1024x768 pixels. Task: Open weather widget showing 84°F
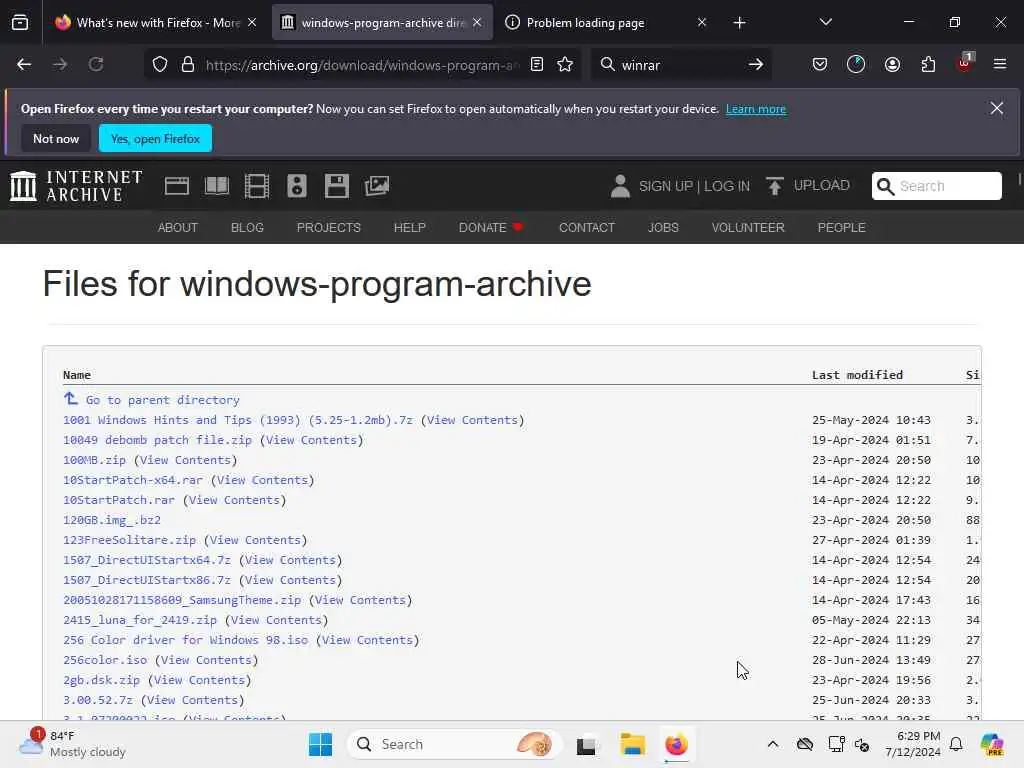[x=72, y=744]
